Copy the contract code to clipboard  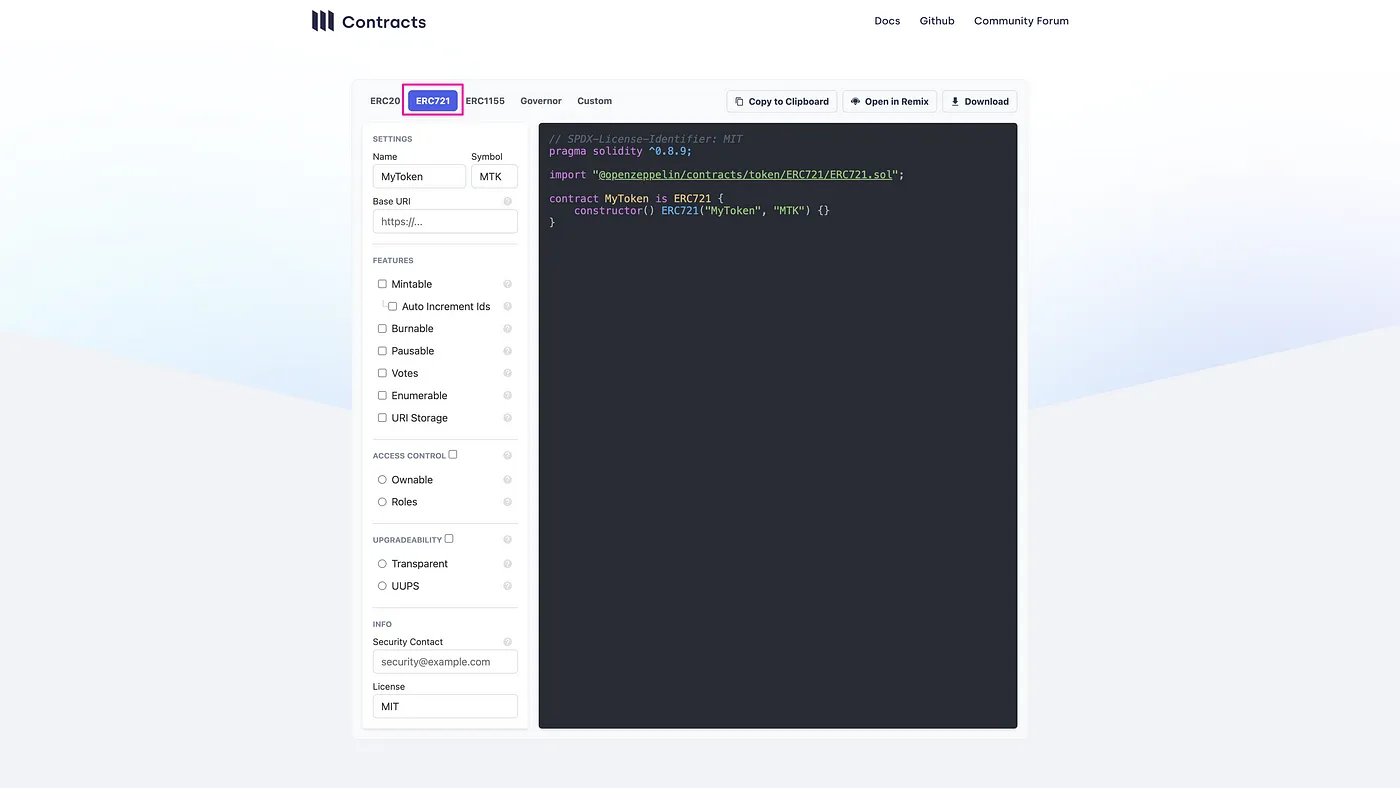[782, 101]
